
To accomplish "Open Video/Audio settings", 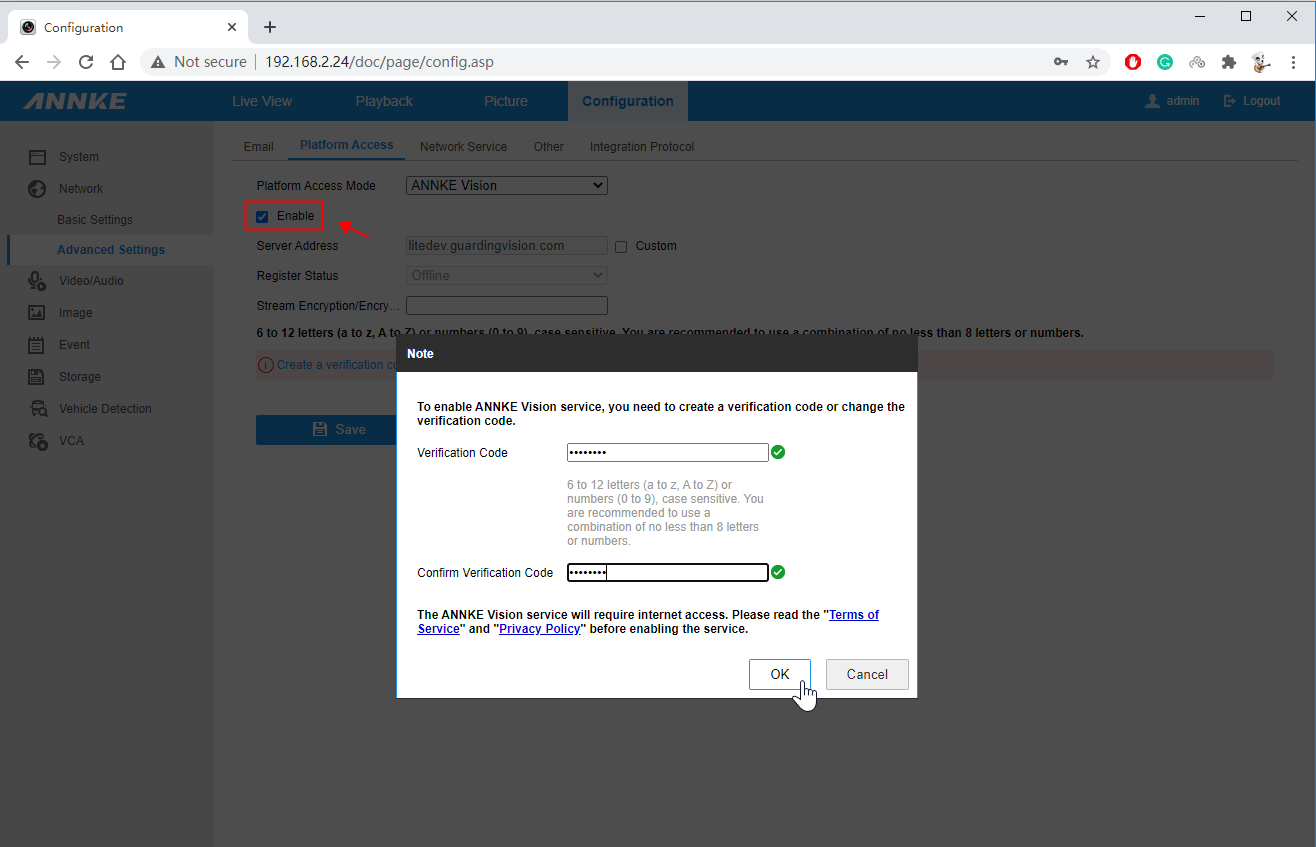I will tap(37, 280).
